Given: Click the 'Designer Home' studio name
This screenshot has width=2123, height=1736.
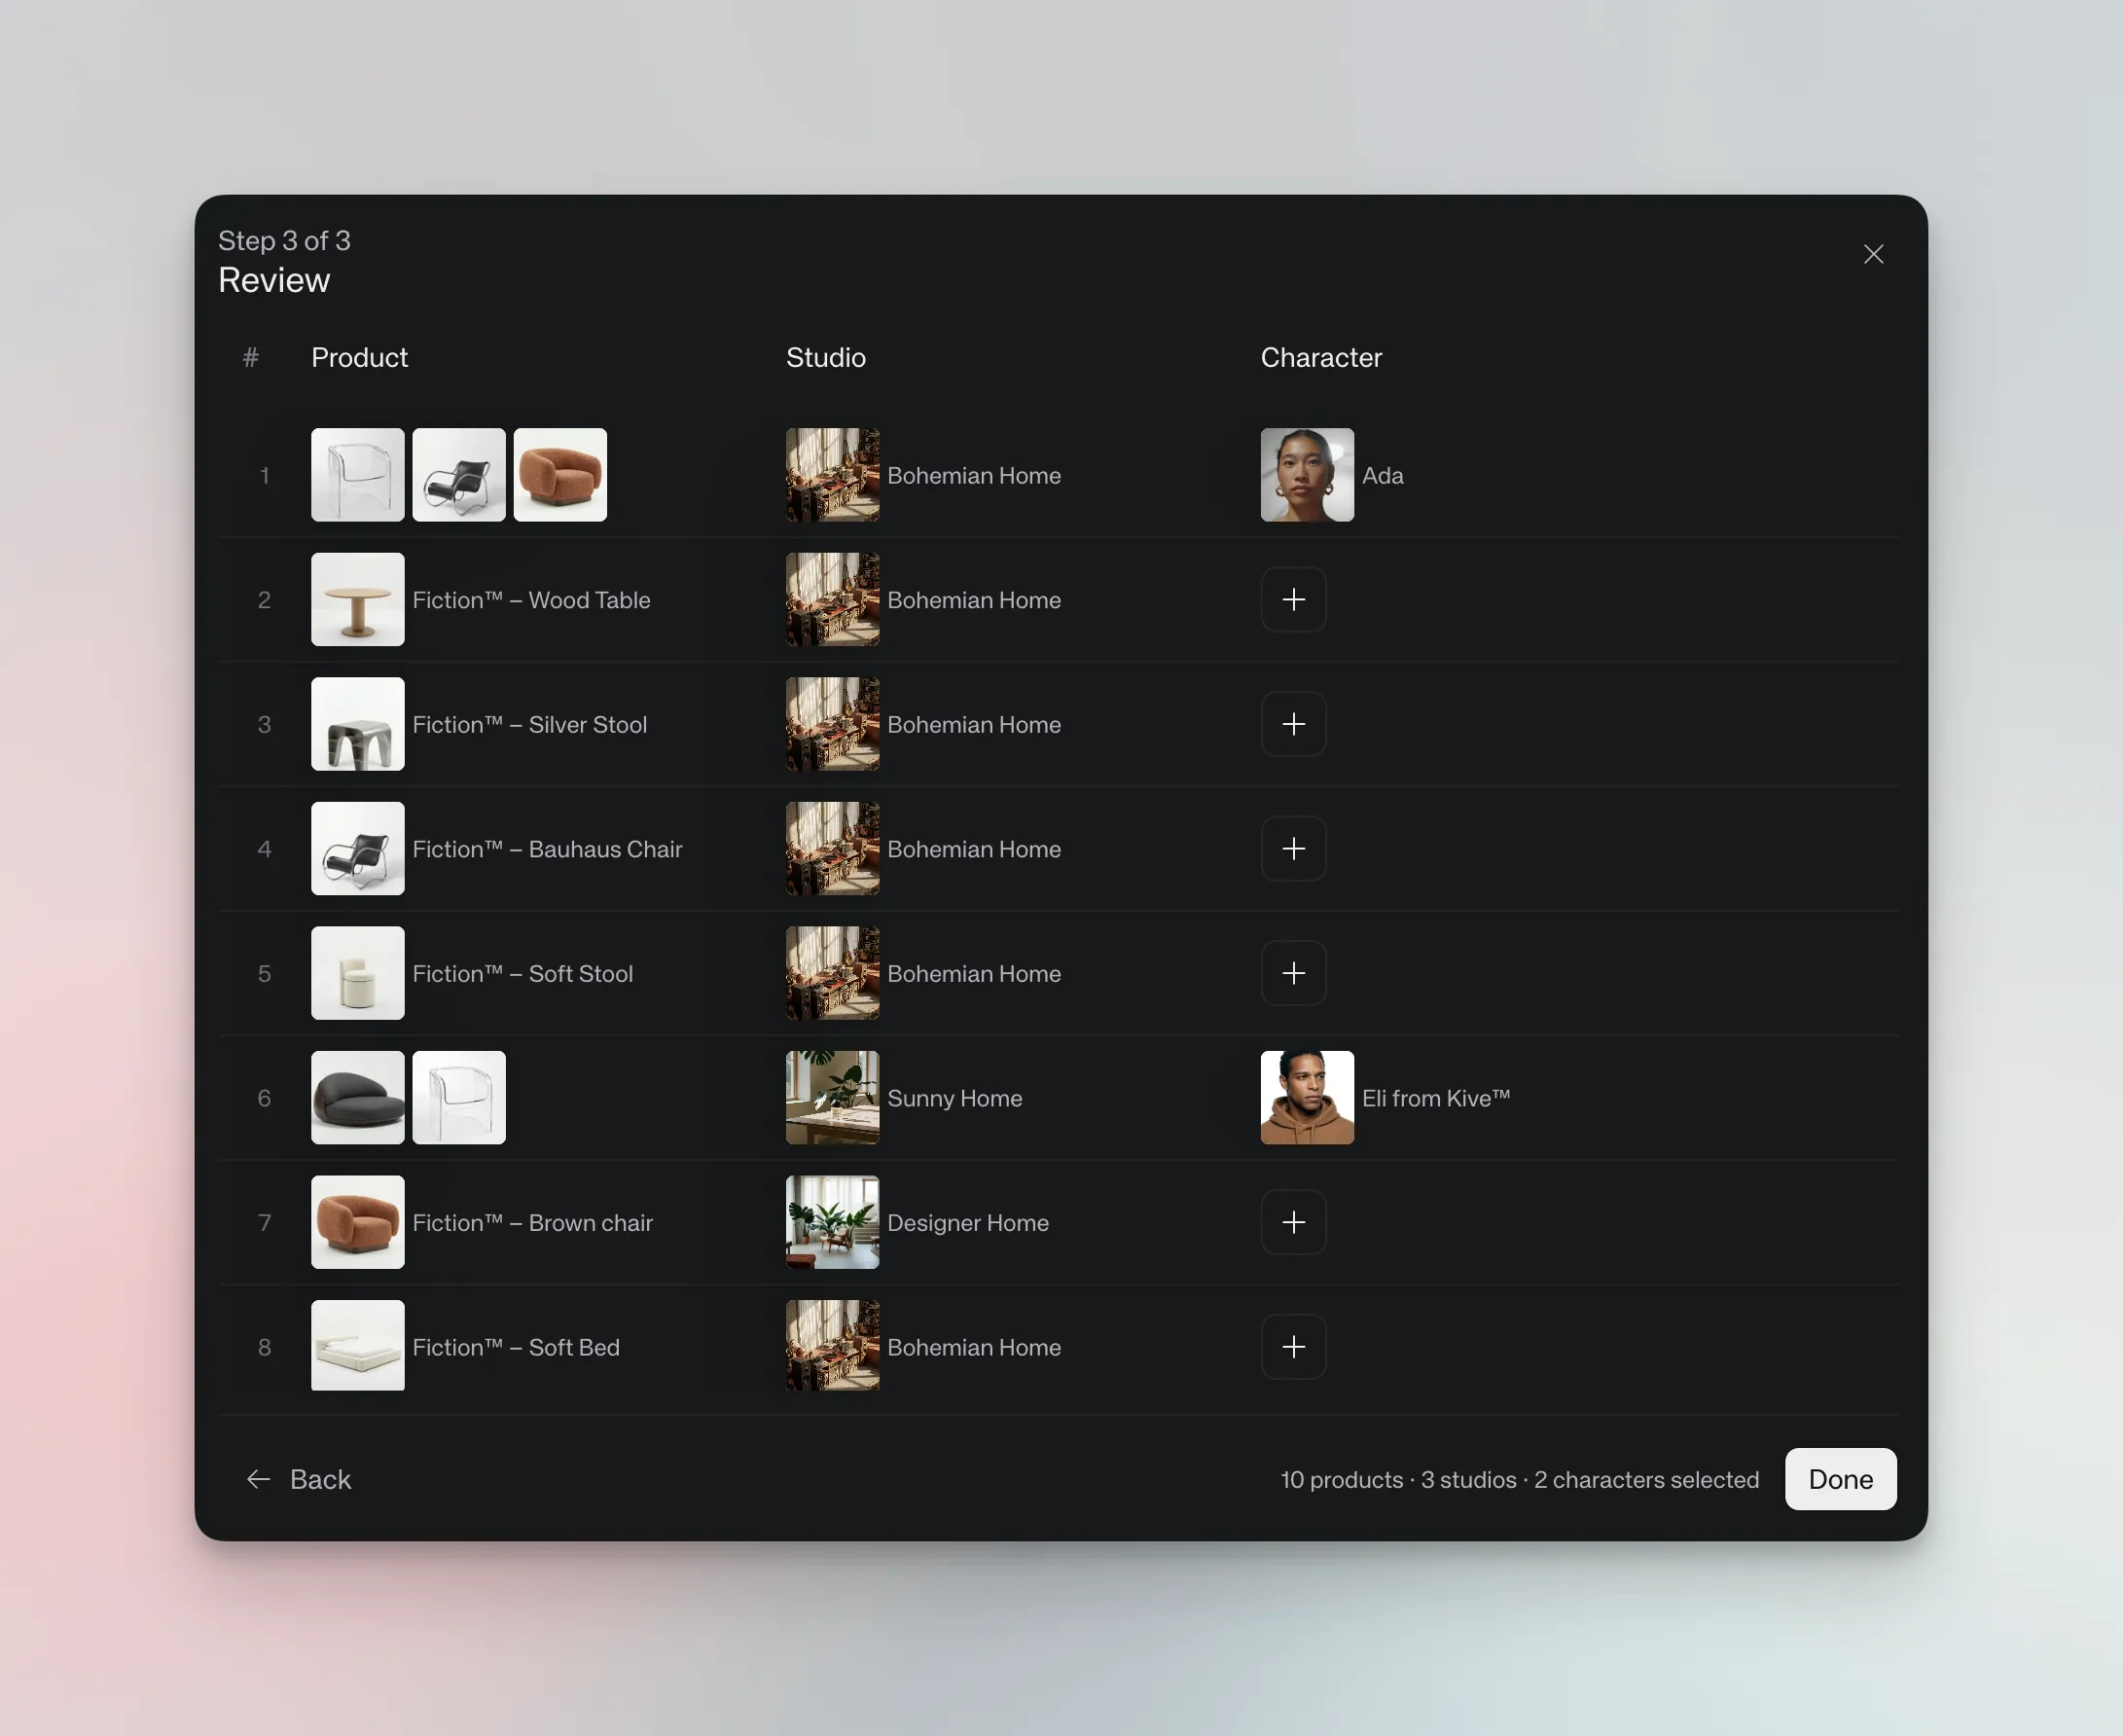Looking at the screenshot, I should [967, 1222].
